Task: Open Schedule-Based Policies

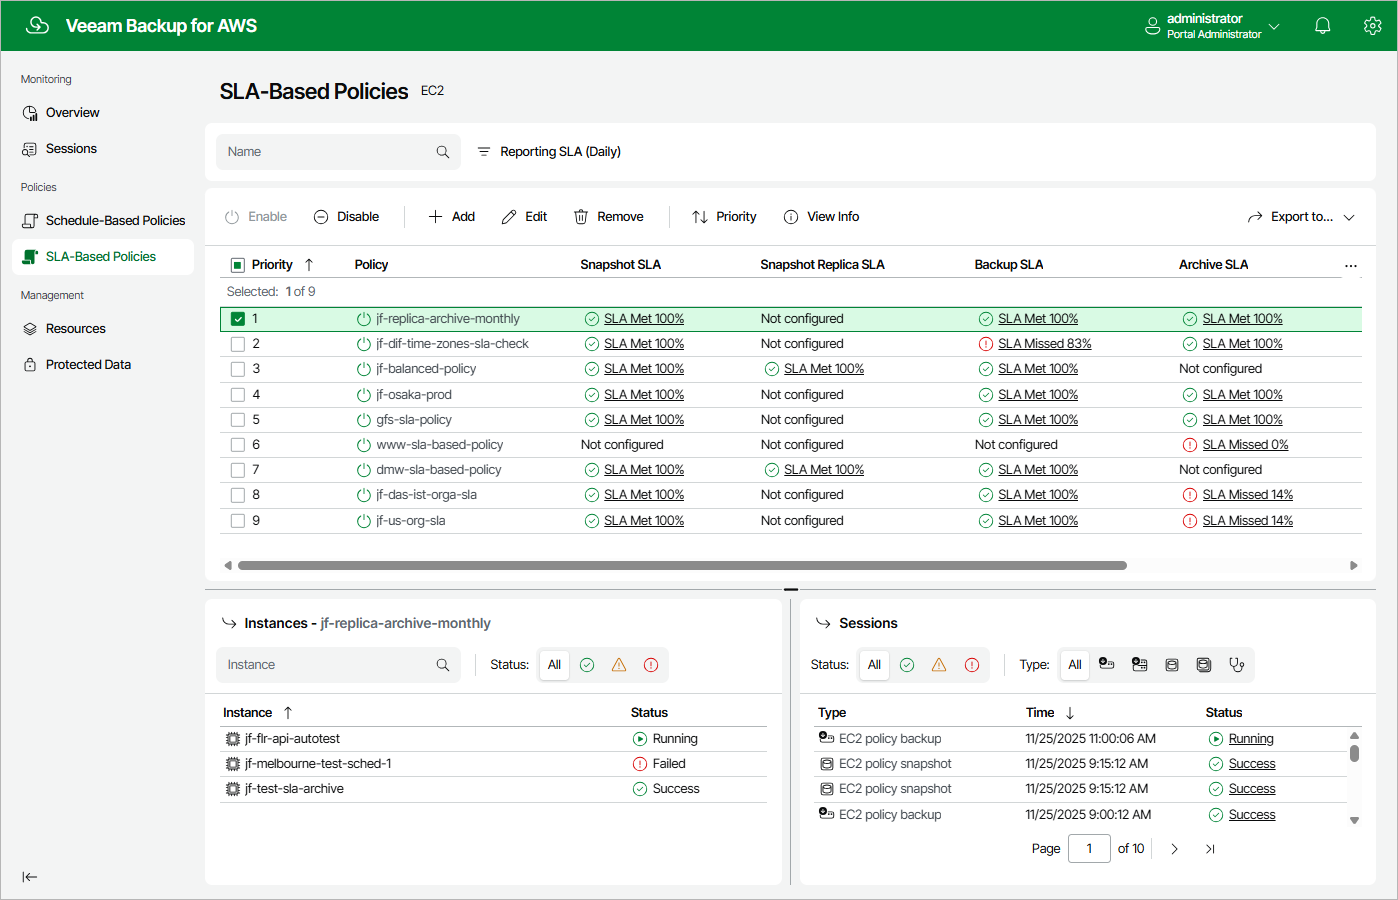Action: coord(102,221)
